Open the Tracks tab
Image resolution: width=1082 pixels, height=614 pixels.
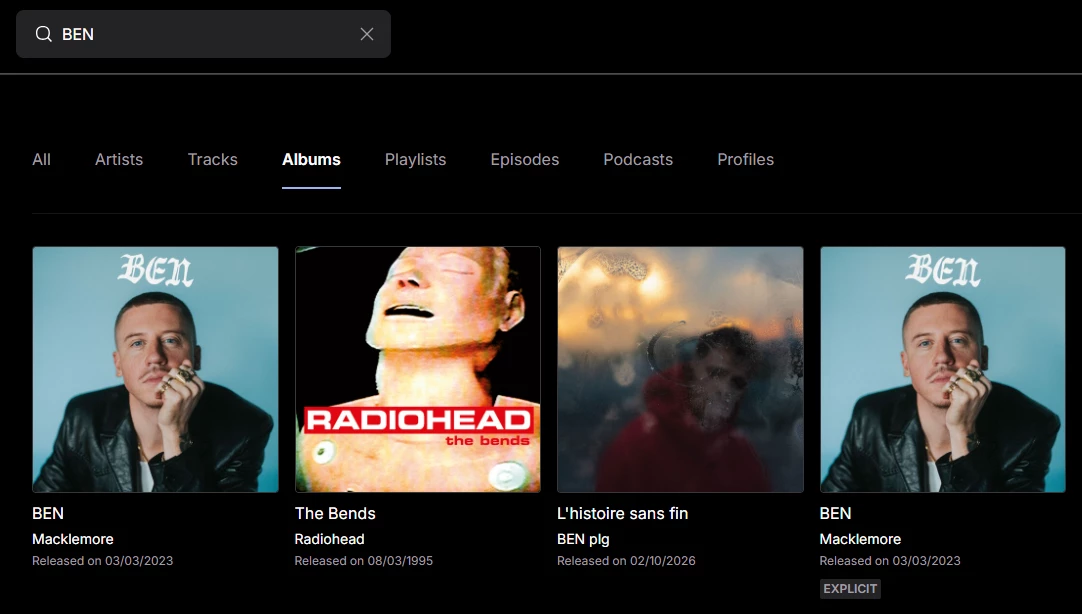pos(213,159)
